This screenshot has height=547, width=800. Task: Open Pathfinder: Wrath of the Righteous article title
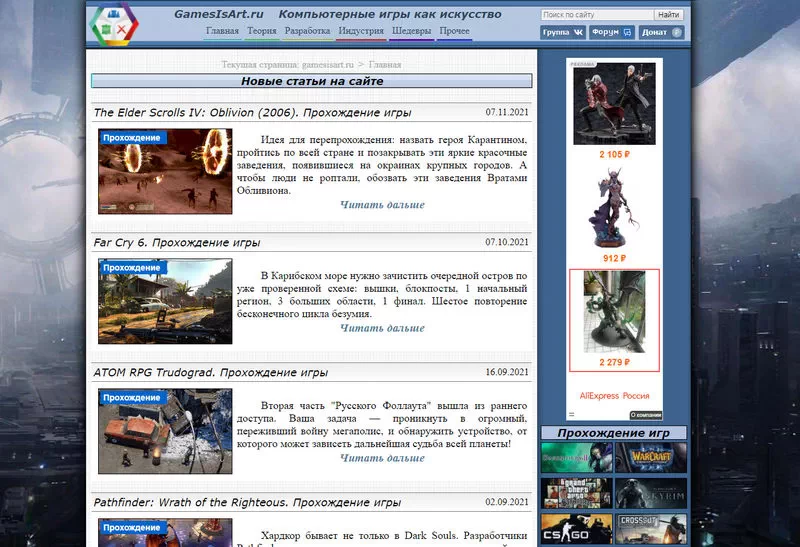click(x=247, y=503)
